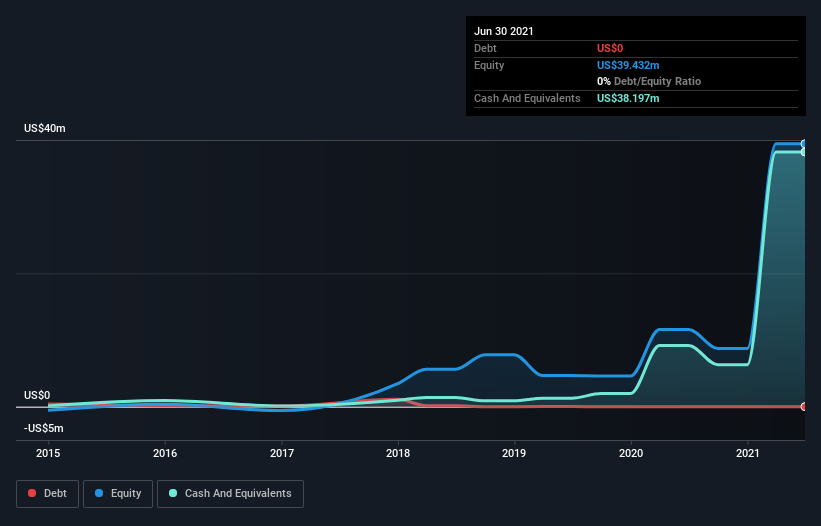Click the red US$0 debt value
The height and width of the screenshot is (526, 821).
pyautogui.click(x=610, y=48)
